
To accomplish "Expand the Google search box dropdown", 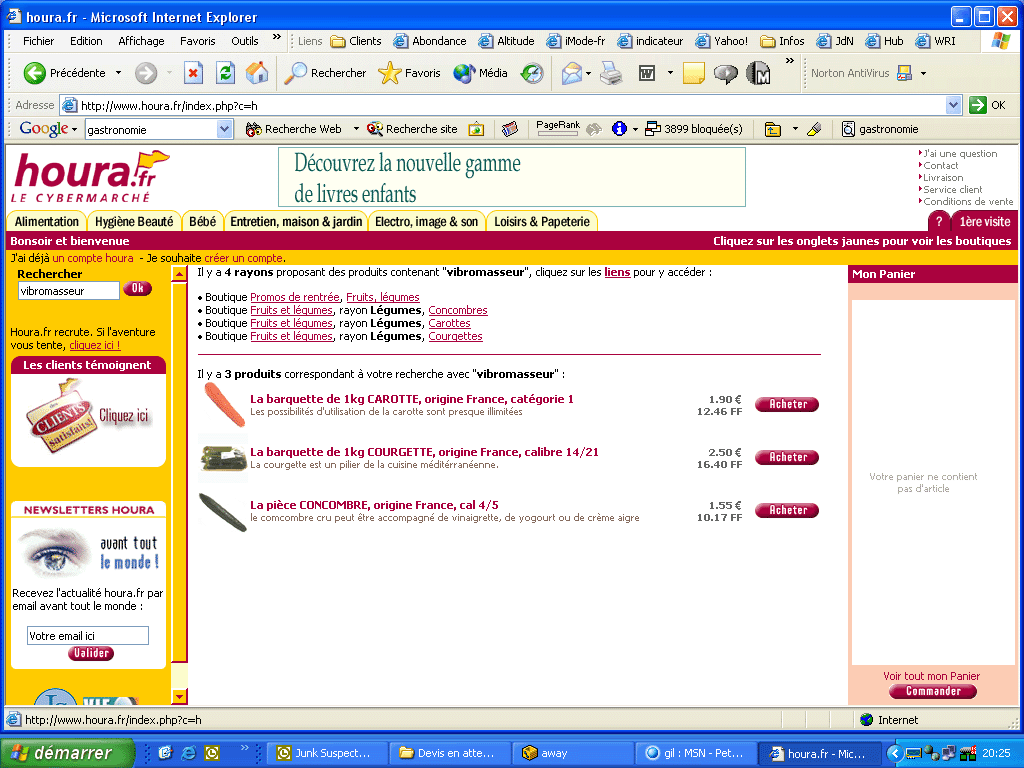I will [x=224, y=129].
